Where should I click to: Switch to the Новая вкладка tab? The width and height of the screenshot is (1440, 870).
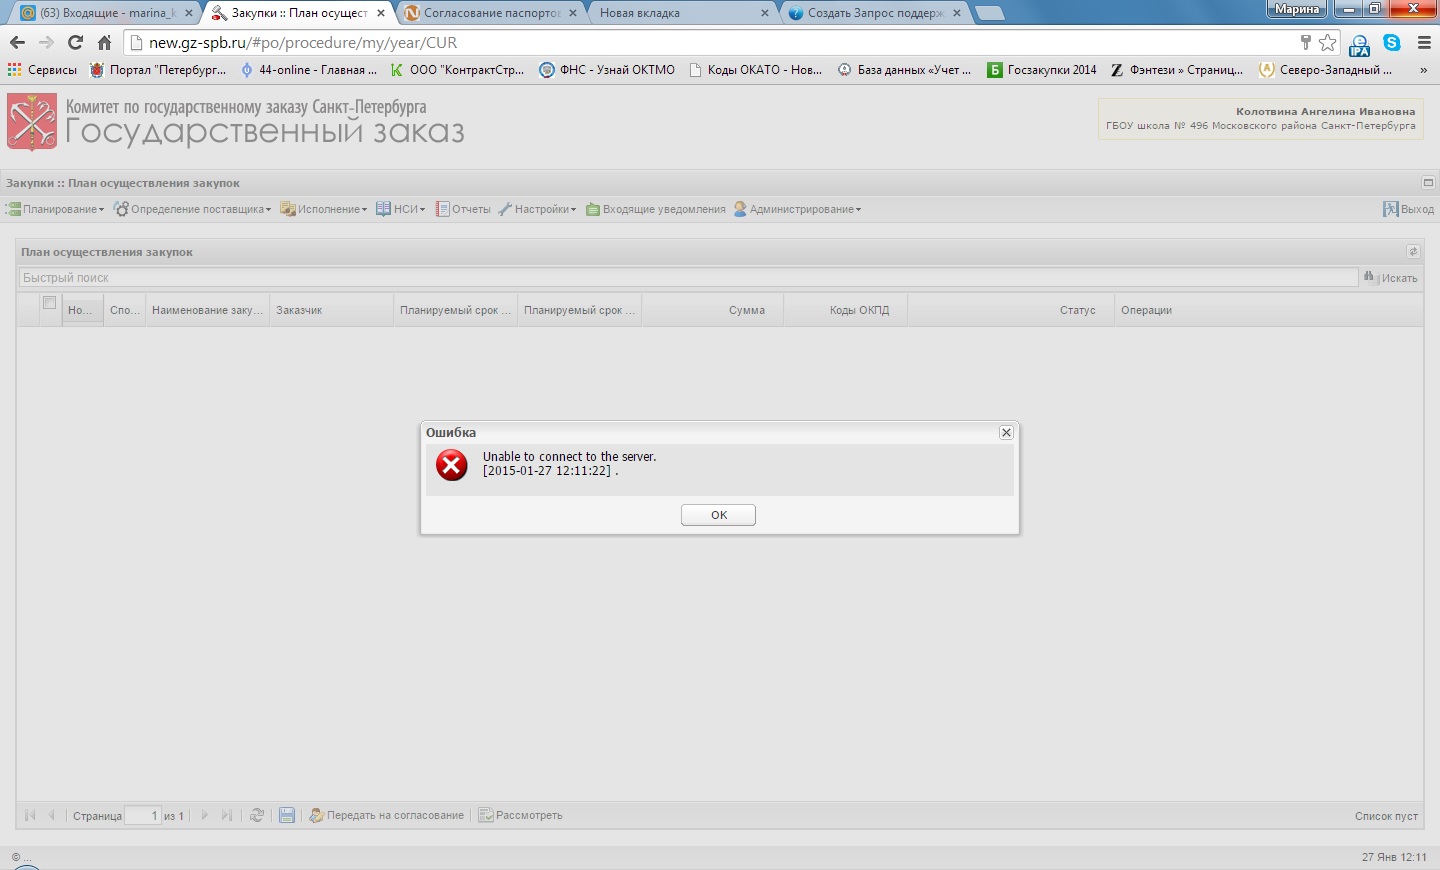point(680,13)
